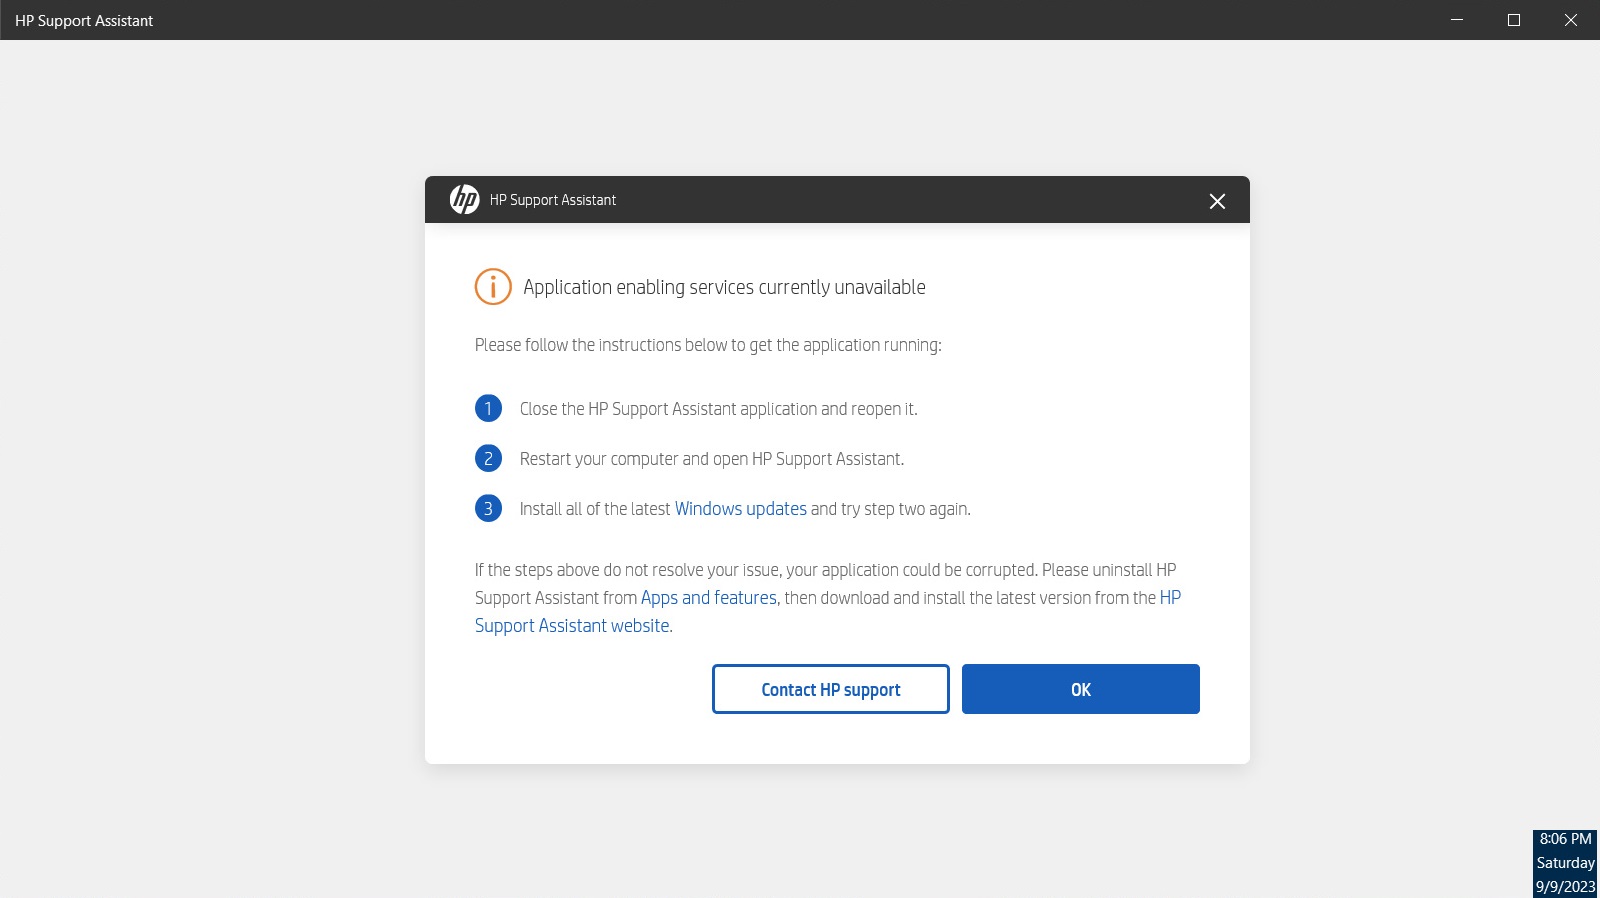The width and height of the screenshot is (1600, 898).
Task: Minimize the HP Support Assistant window
Action: point(1457,20)
